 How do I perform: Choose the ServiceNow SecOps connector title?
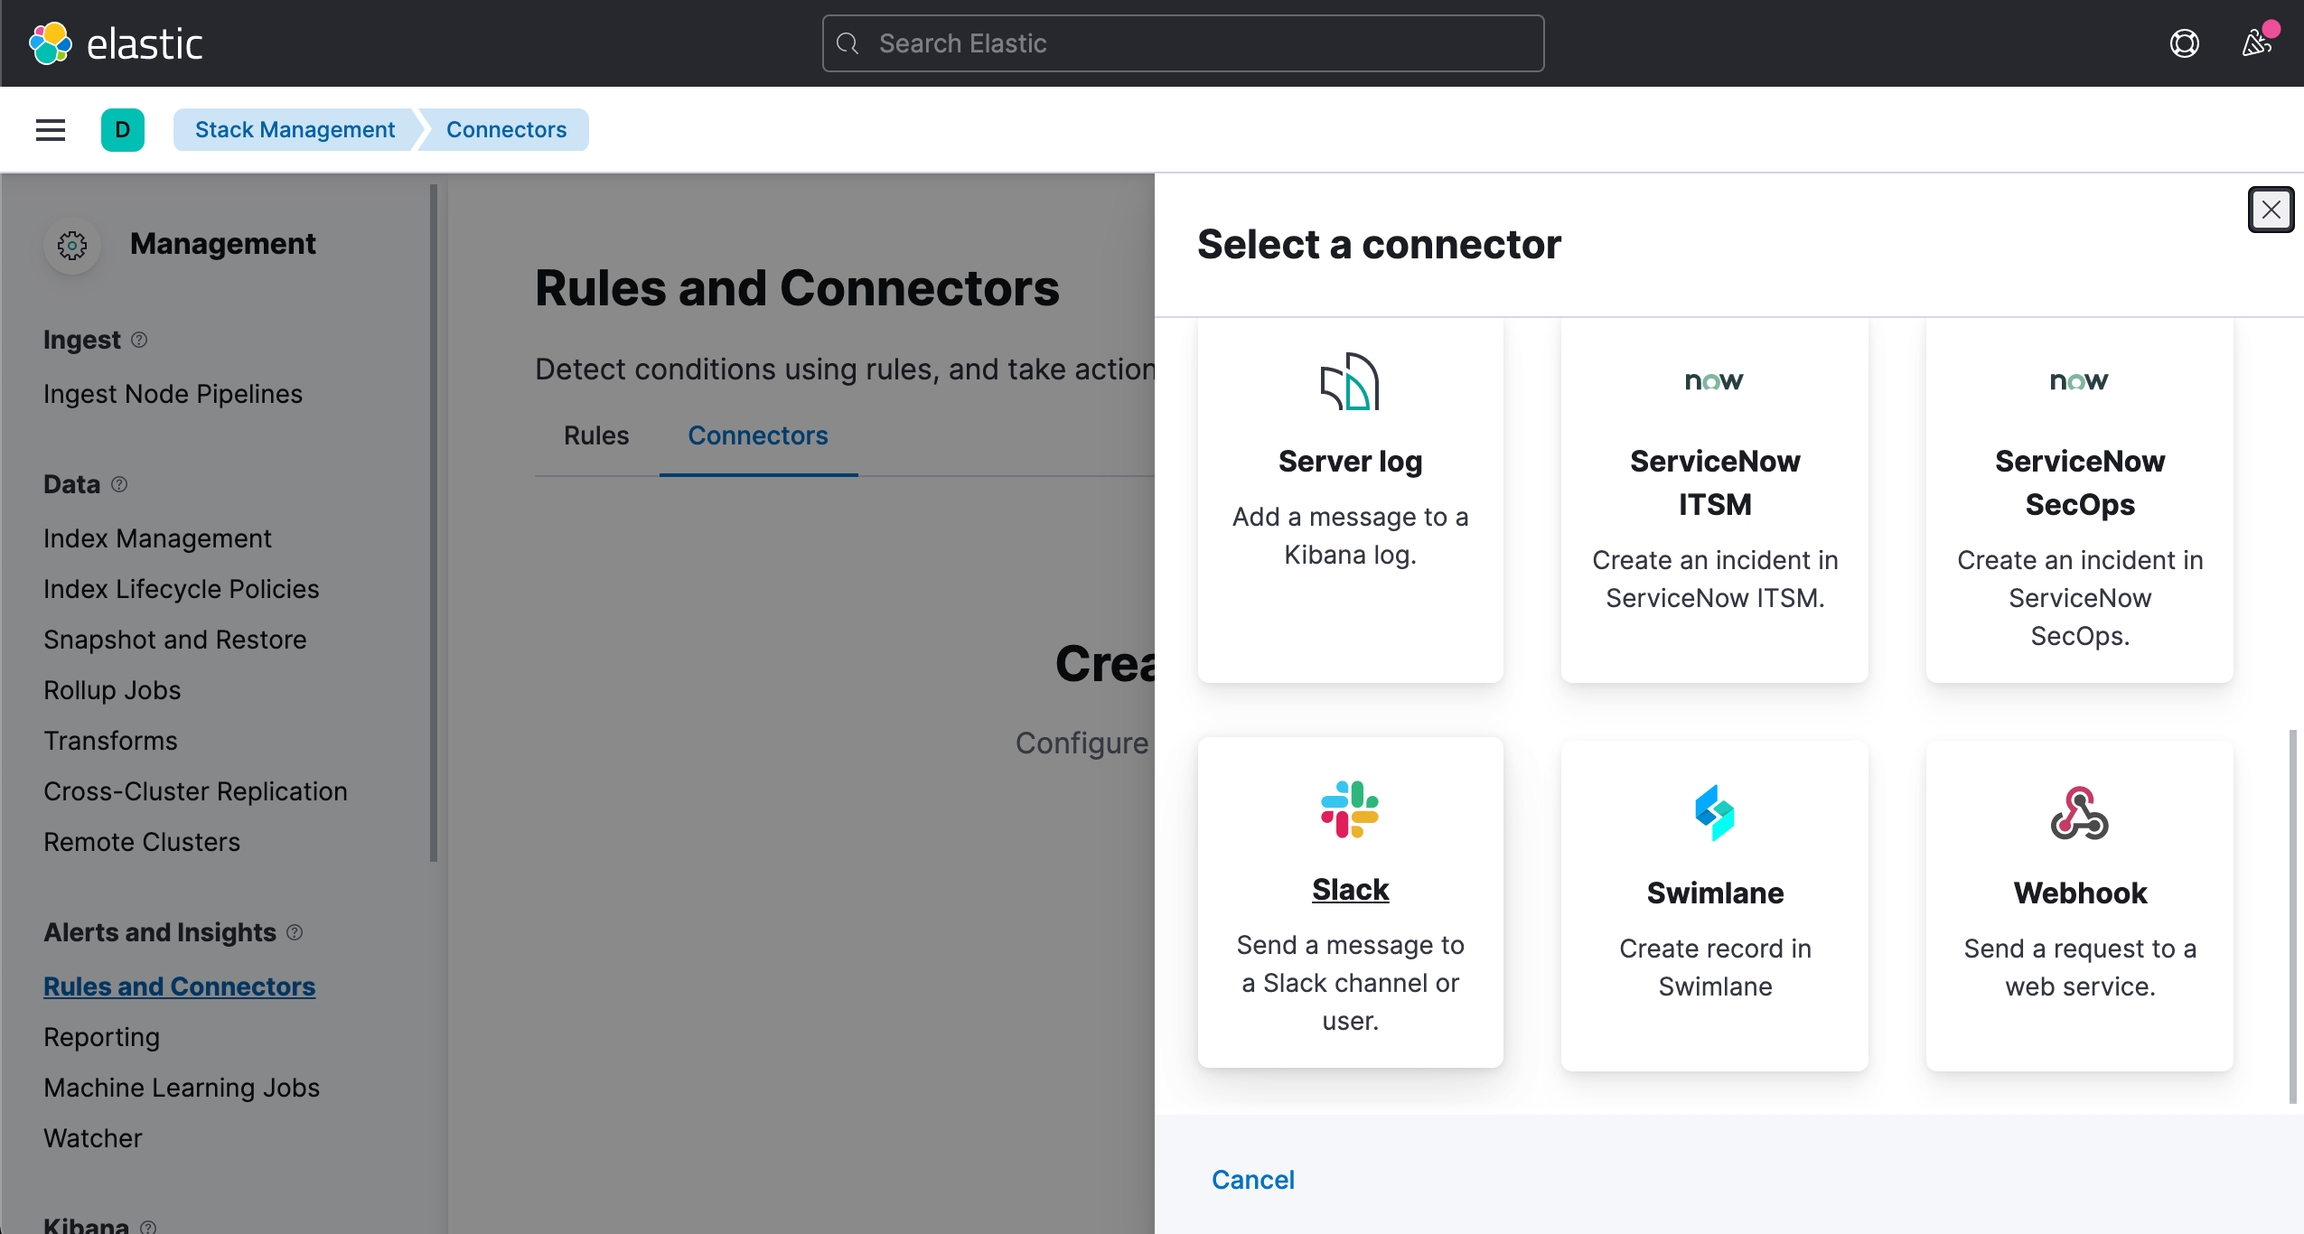coord(2079,483)
